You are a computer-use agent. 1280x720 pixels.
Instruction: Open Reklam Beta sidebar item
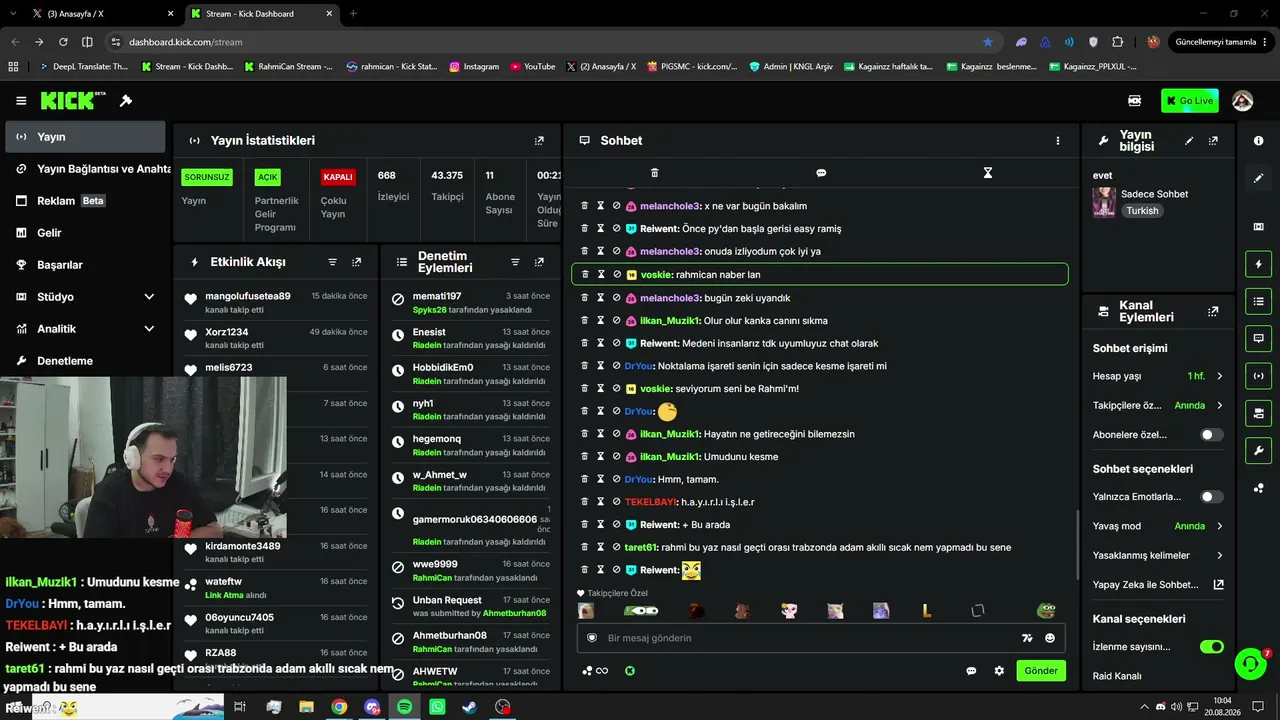(85, 201)
